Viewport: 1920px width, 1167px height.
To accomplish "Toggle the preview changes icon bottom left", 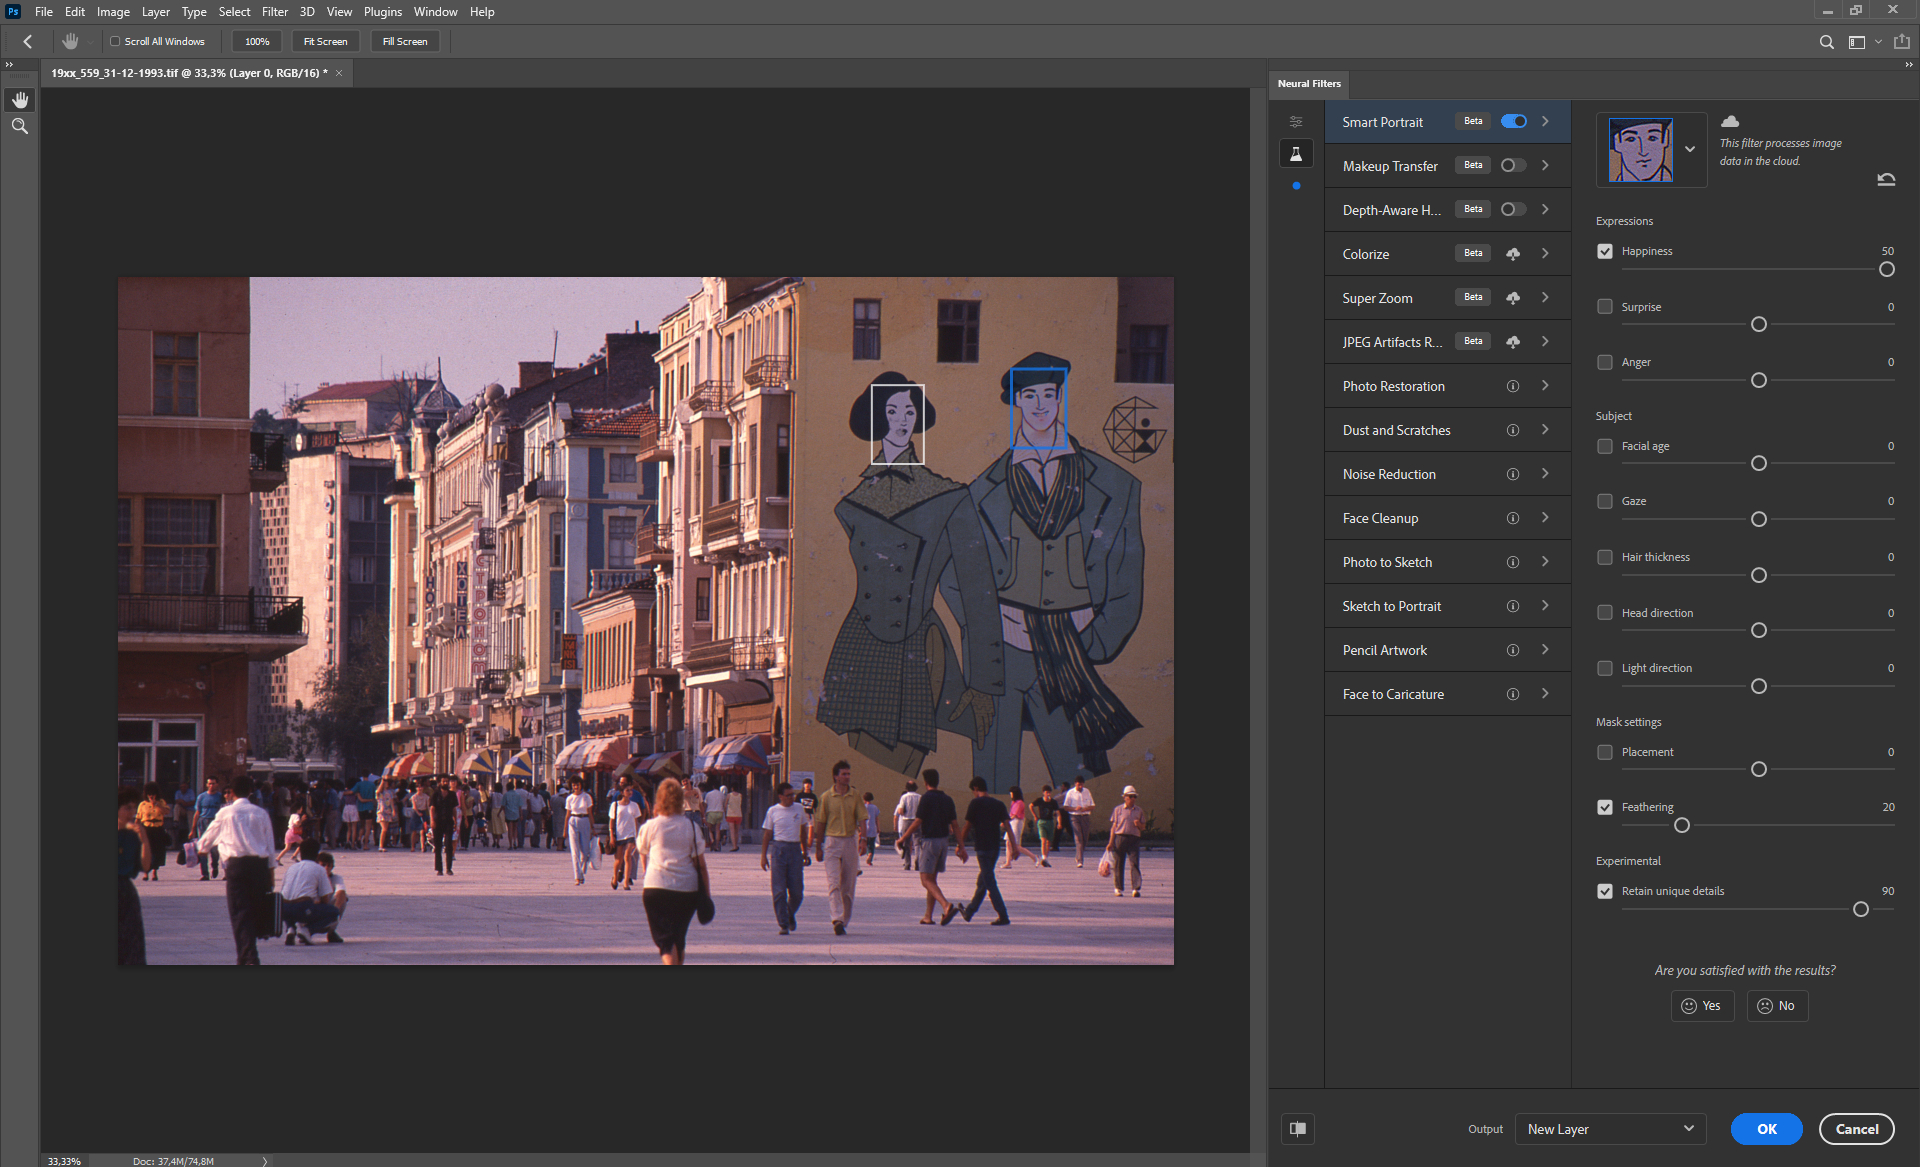I will 1298,1129.
